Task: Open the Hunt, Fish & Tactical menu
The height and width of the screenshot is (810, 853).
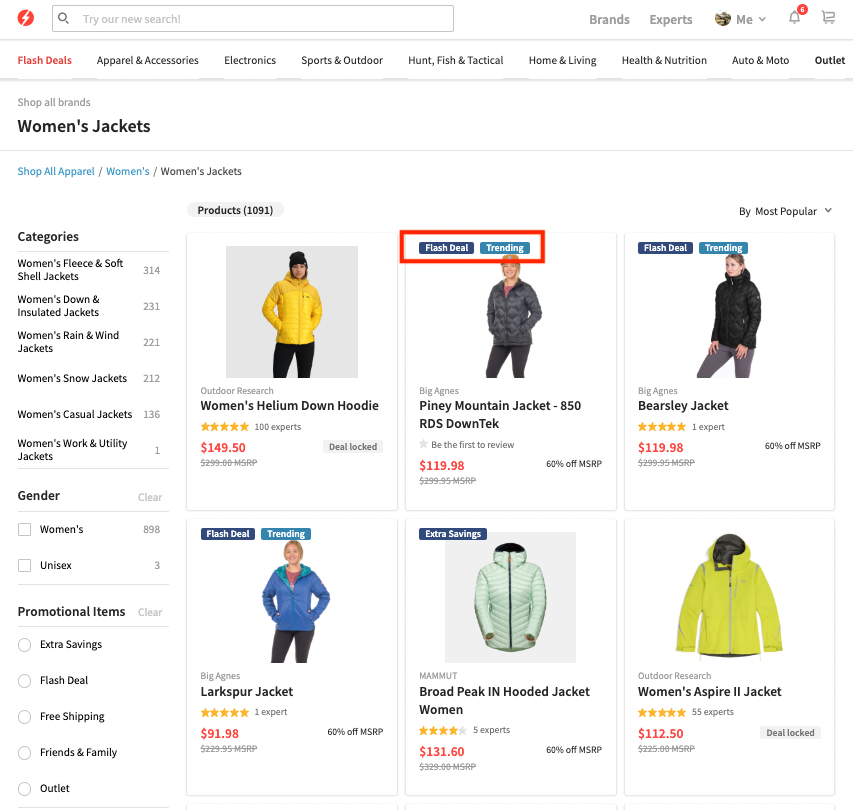Action: click(x=456, y=60)
